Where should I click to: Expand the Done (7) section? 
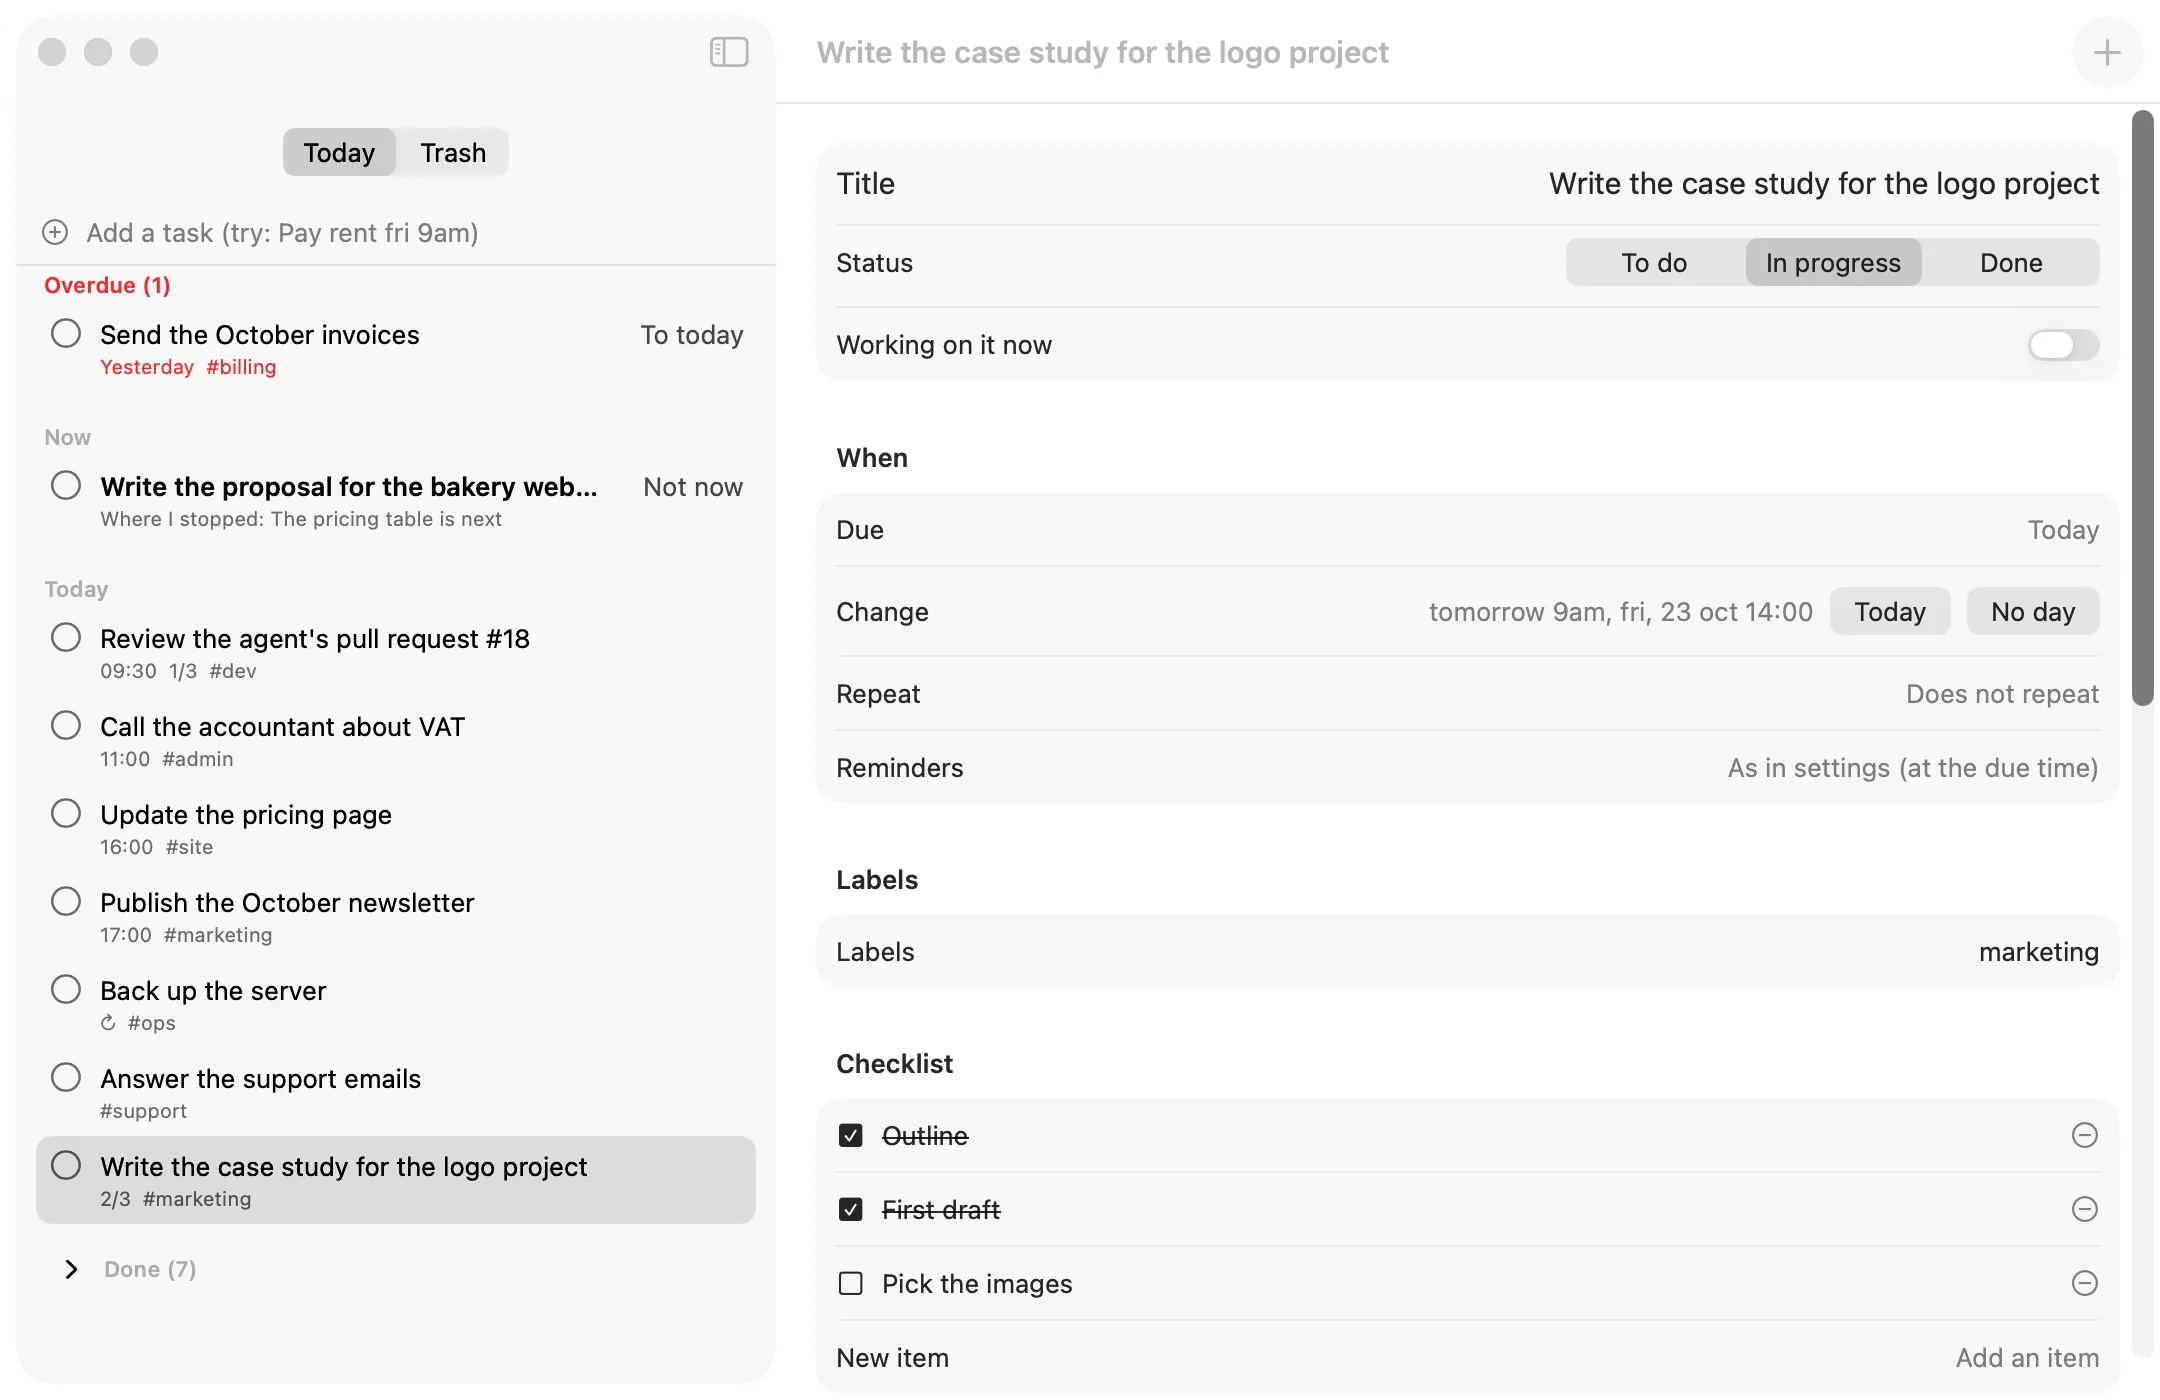tap(71, 1269)
